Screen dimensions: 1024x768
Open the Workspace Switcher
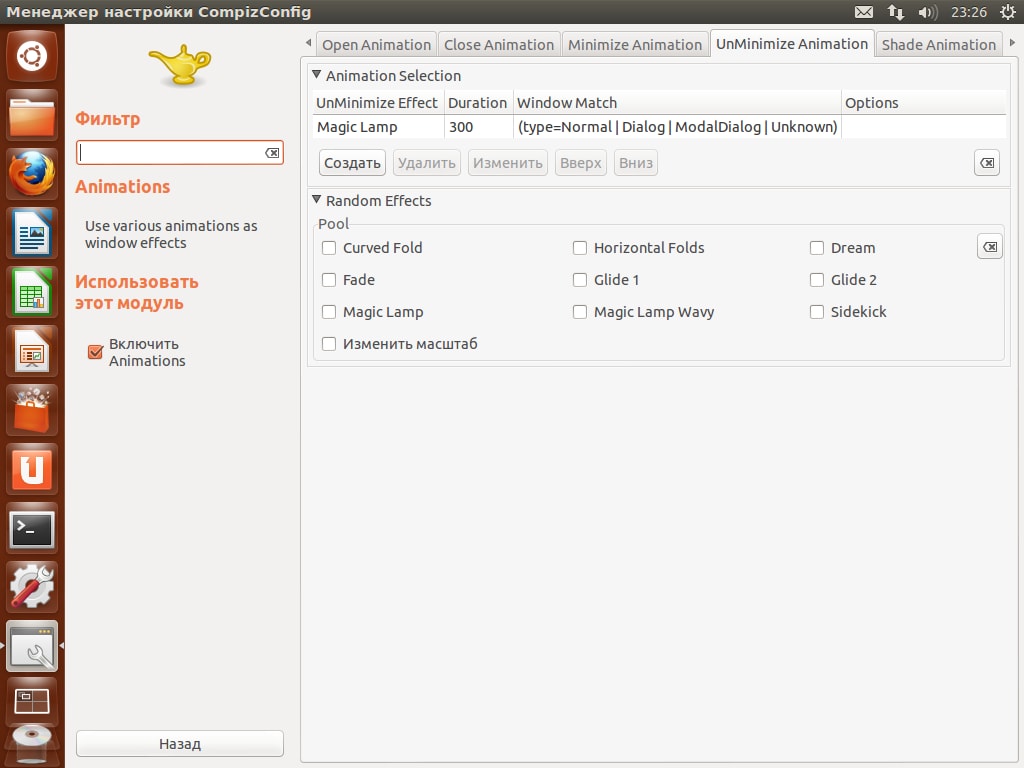pos(31,701)
